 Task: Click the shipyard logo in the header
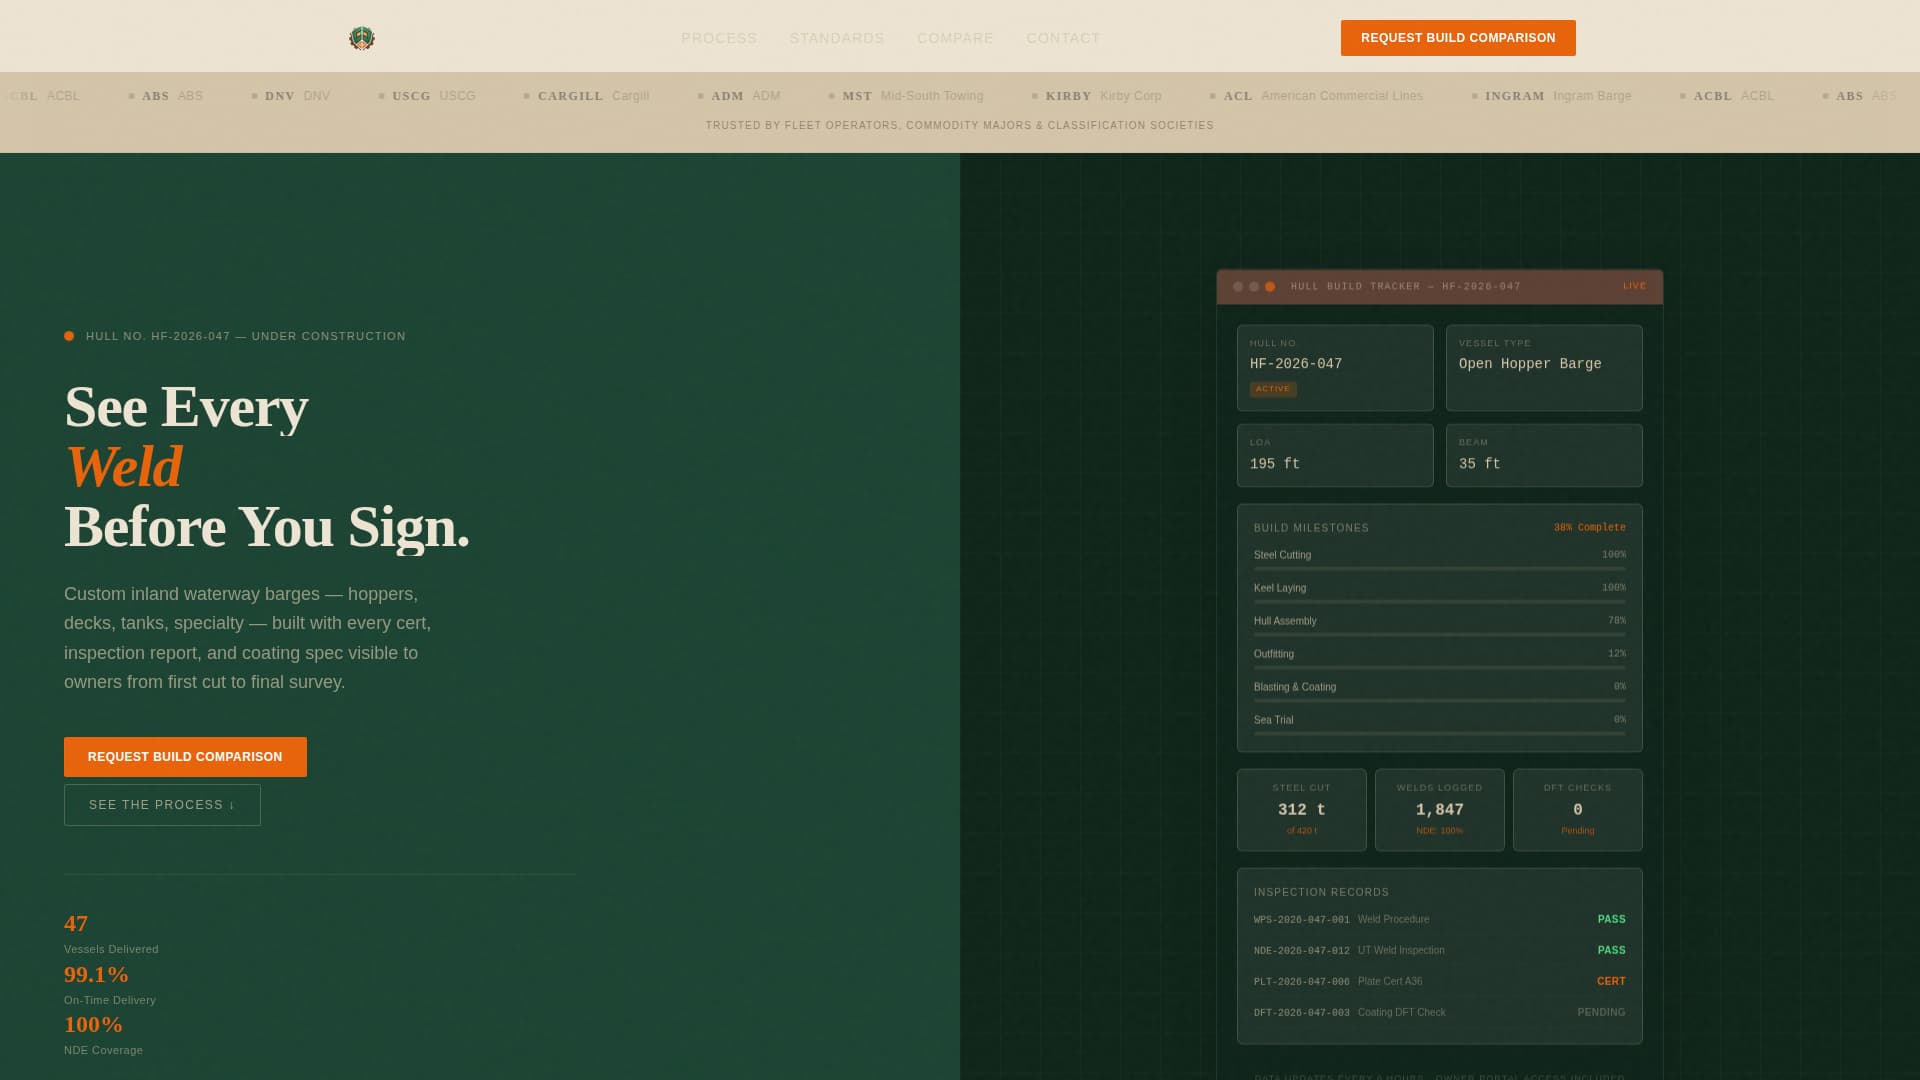362,38
